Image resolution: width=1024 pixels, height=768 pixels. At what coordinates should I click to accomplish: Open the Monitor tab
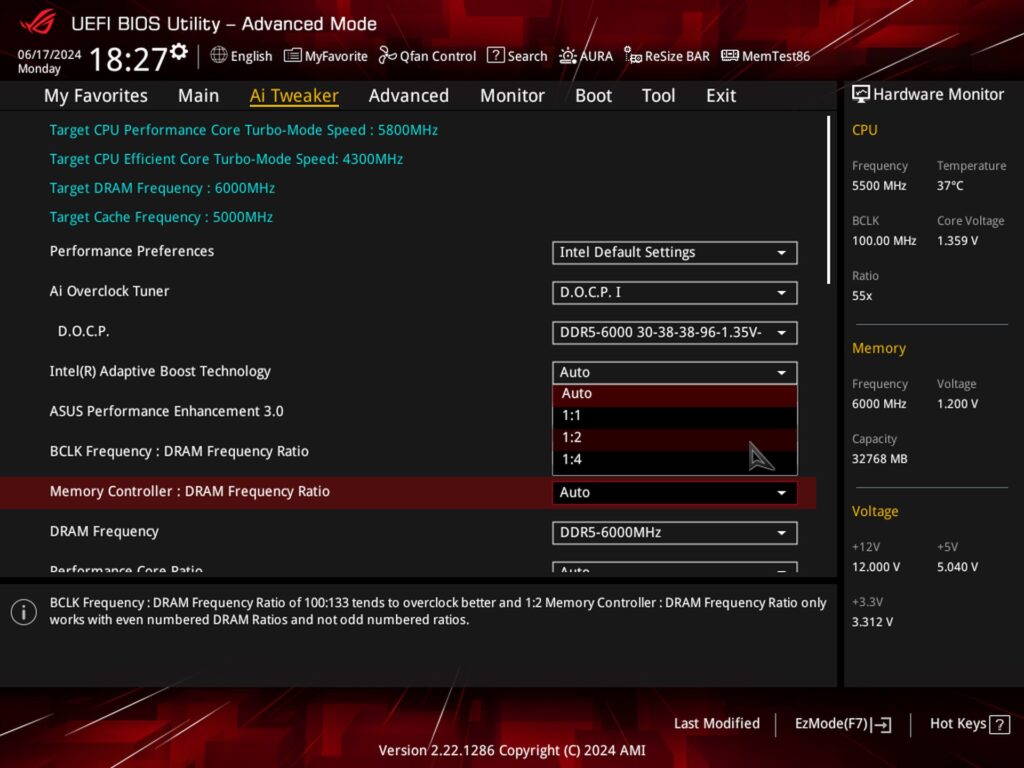click(x=512, y=95)
